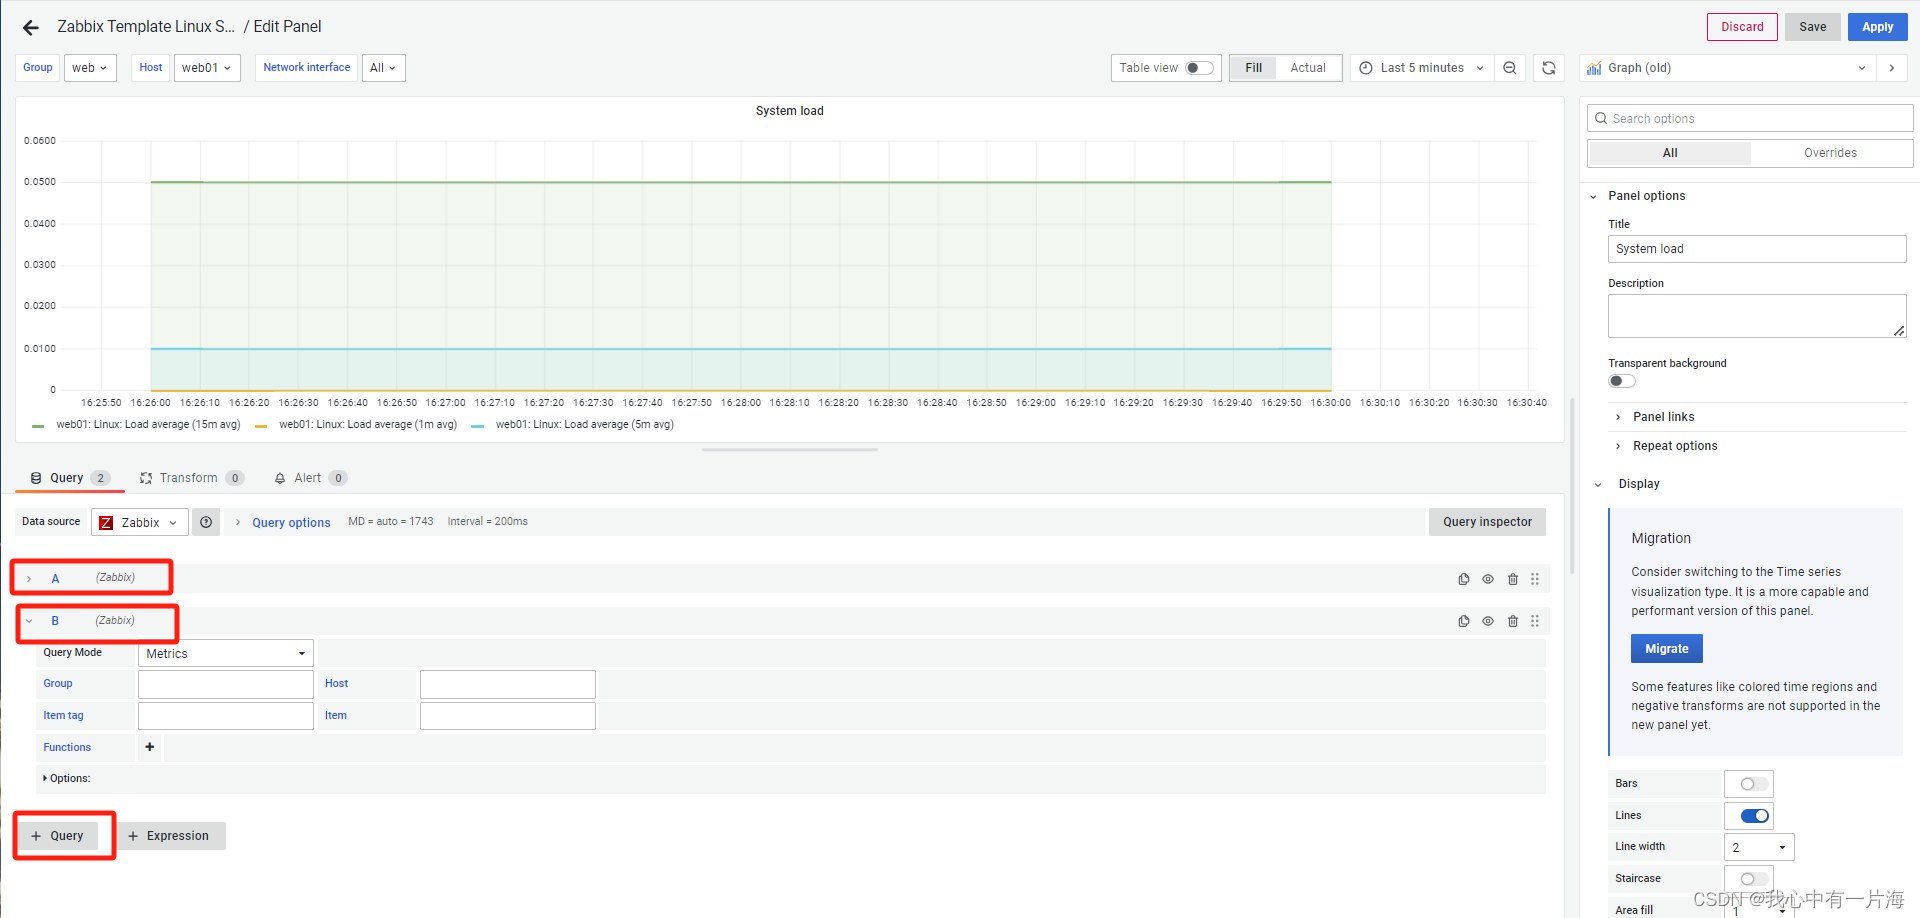The height and width of the screenshot is (918, 1920).
Task: Click the Graph (old) visualization icon
Action: click(1594, 68)
